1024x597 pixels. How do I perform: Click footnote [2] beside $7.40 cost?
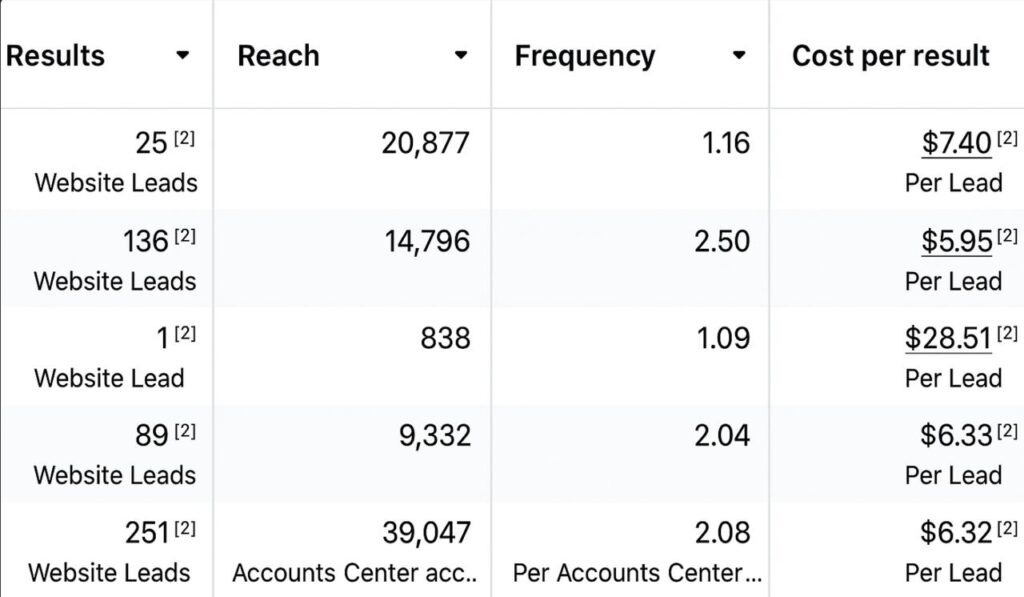coord(1007,139)
